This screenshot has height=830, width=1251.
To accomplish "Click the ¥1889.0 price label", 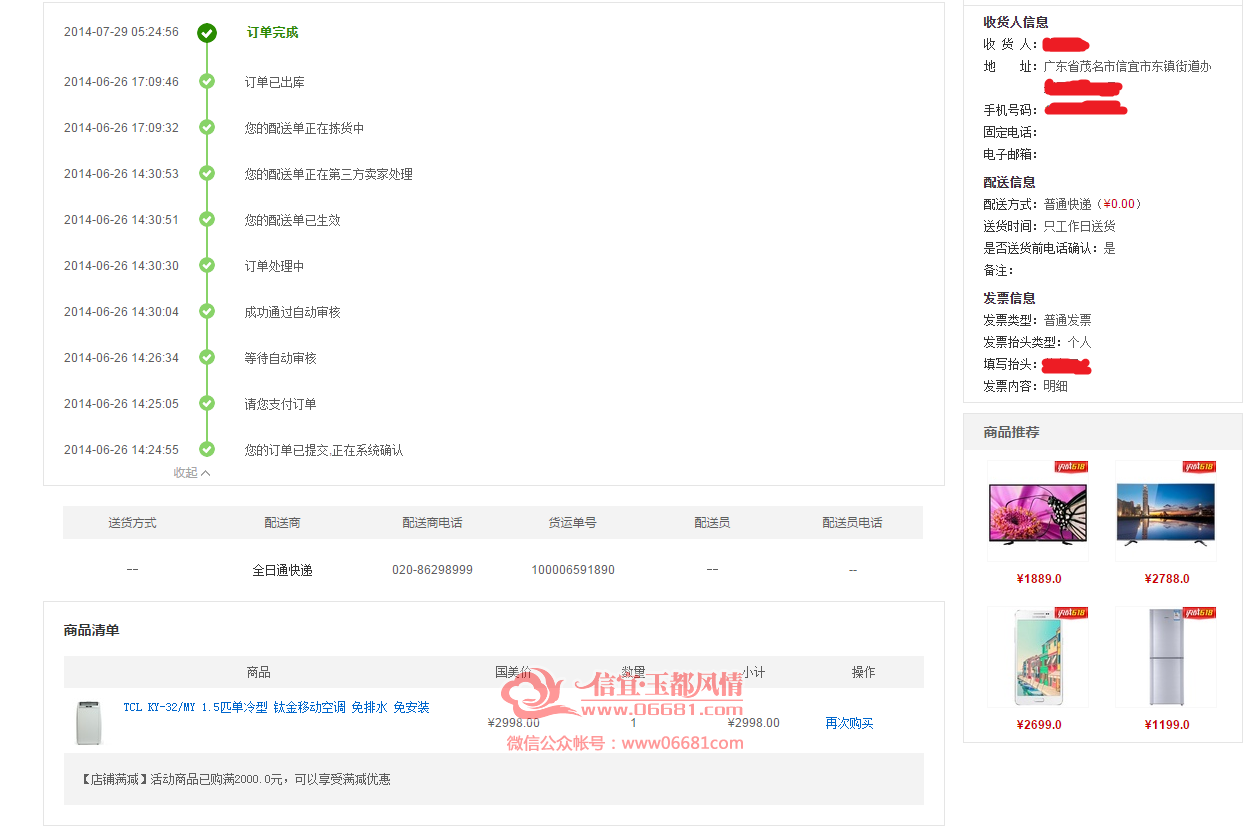I will coord(1039,579).
